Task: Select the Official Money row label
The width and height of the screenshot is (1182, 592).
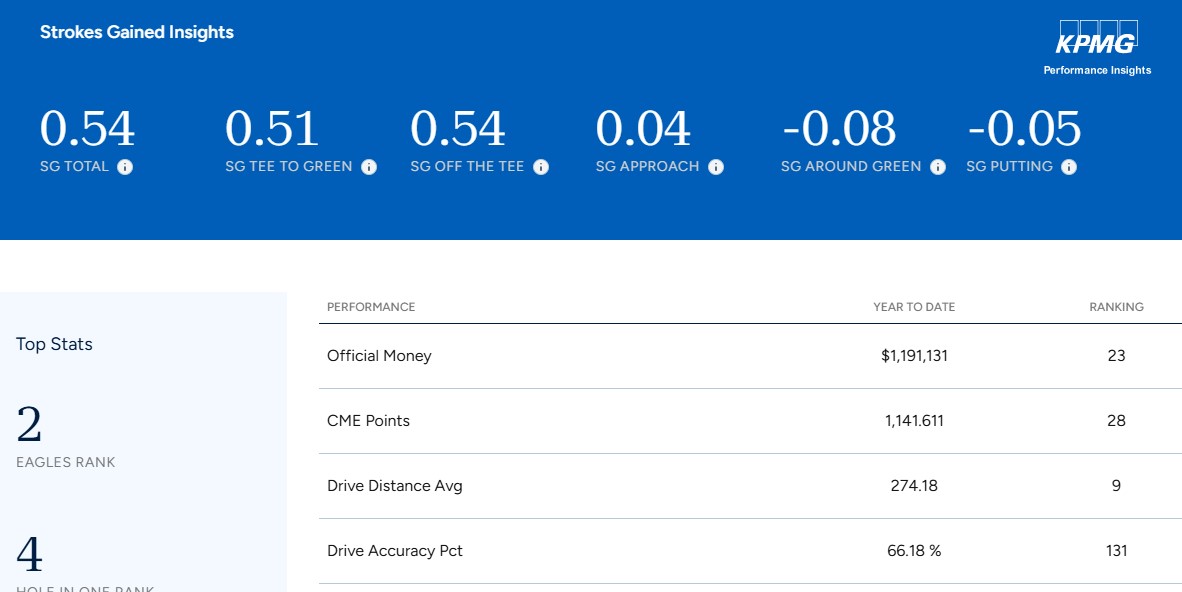Action: 379,356
